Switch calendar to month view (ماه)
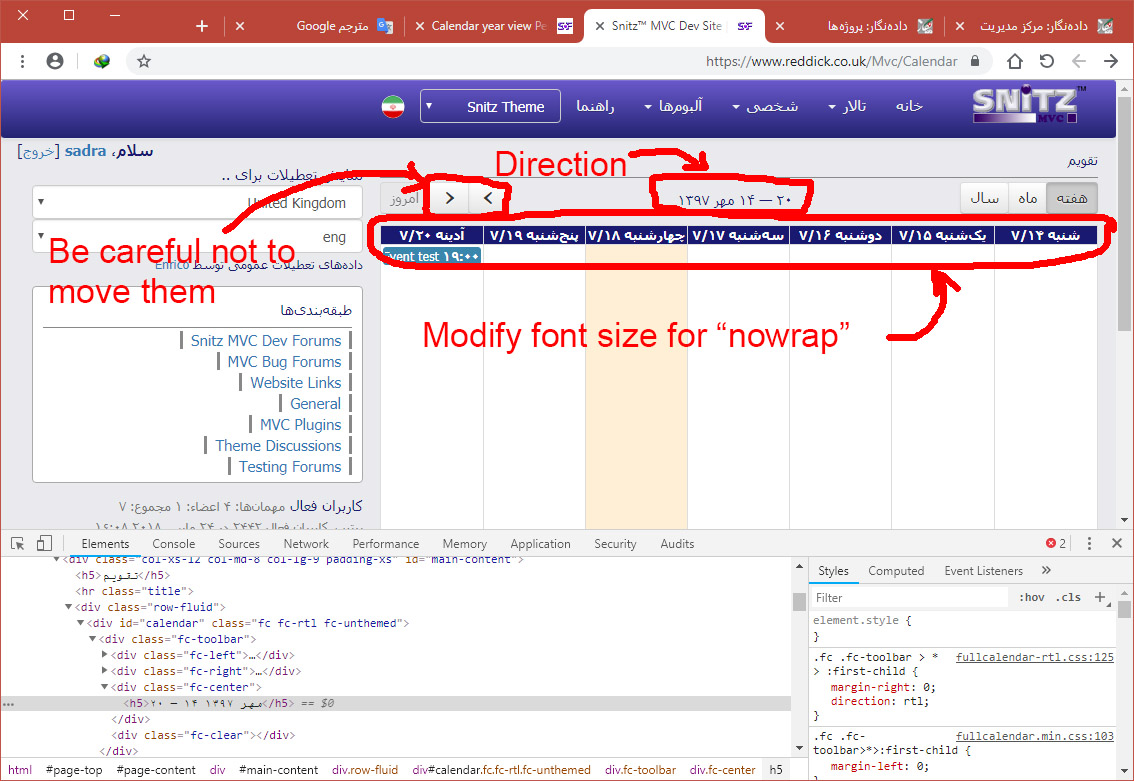The width and height of the screenshot is (1134, 781). [1027, 198]
